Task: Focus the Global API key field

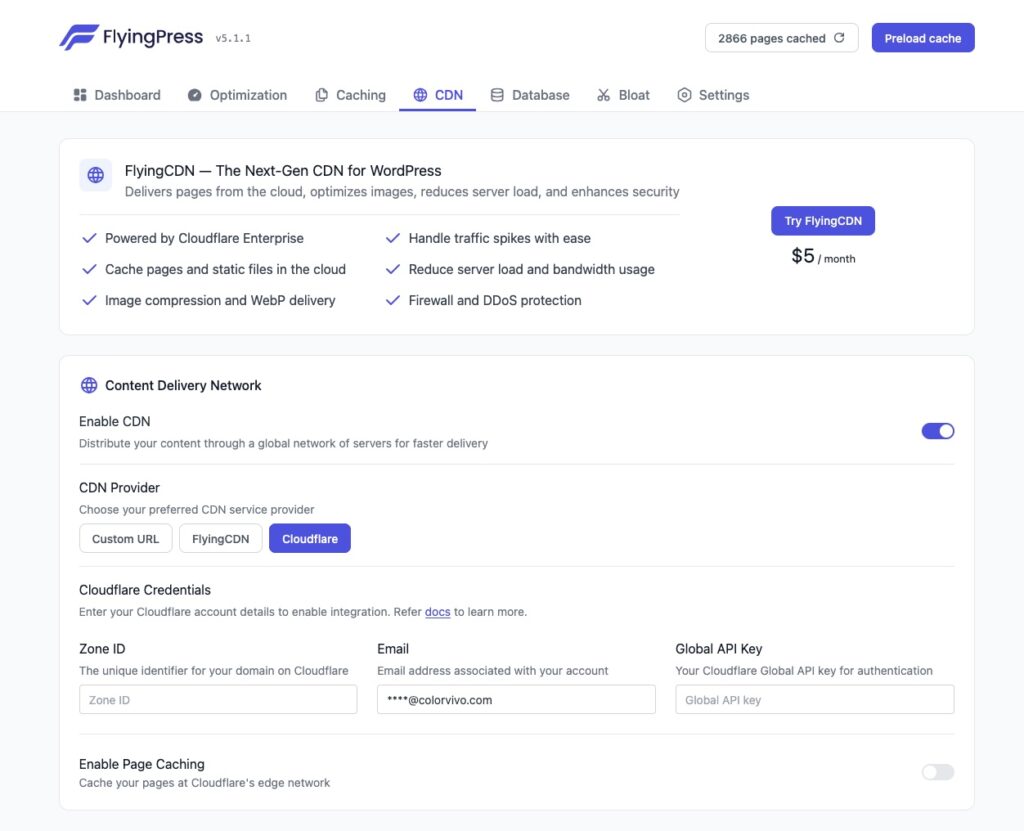Action: [x=814, y=700]
